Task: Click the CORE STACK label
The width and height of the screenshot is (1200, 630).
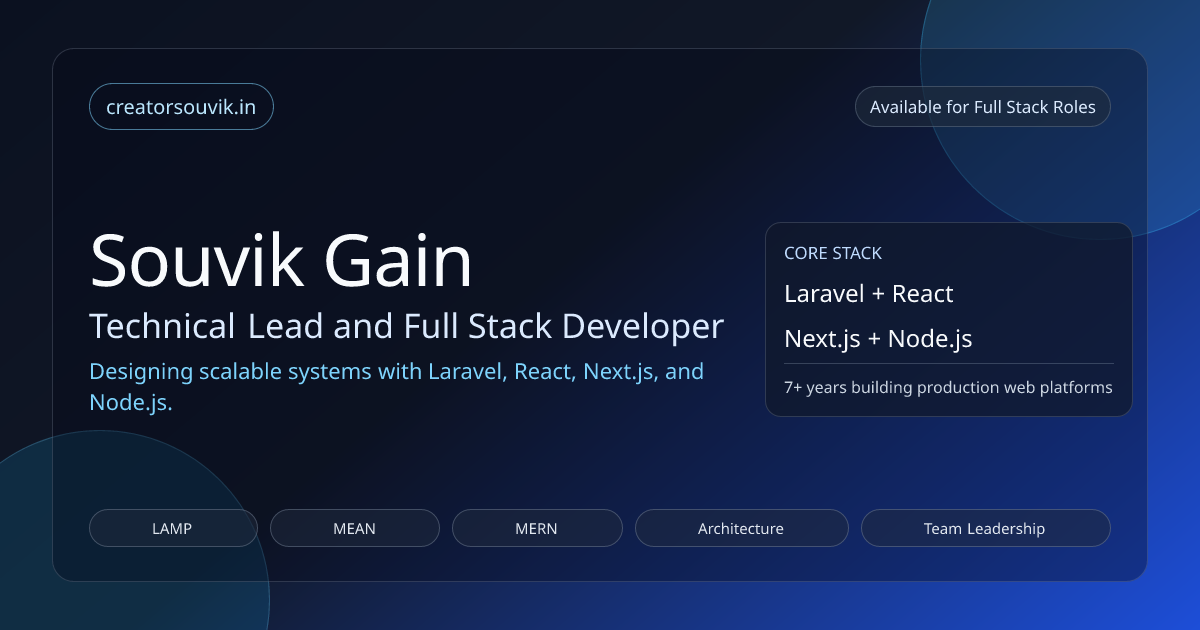Action: [x=833, y=254]
